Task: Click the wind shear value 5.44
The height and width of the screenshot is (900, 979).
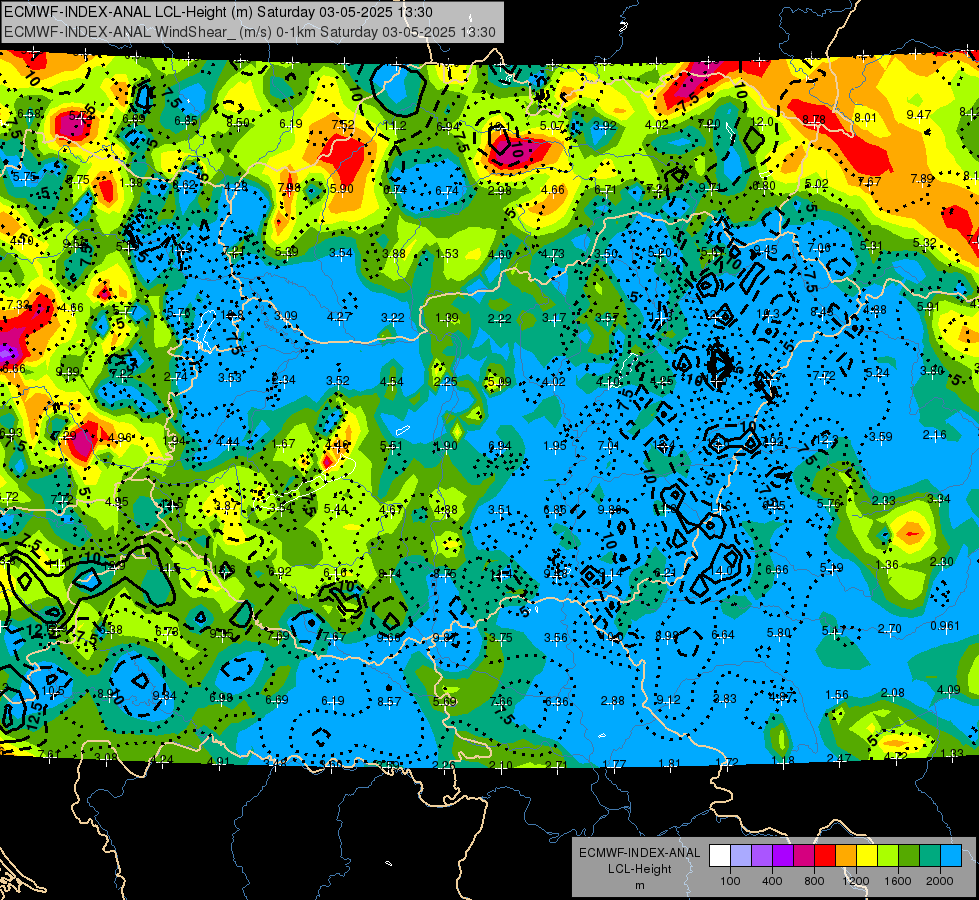Action: 336,509
